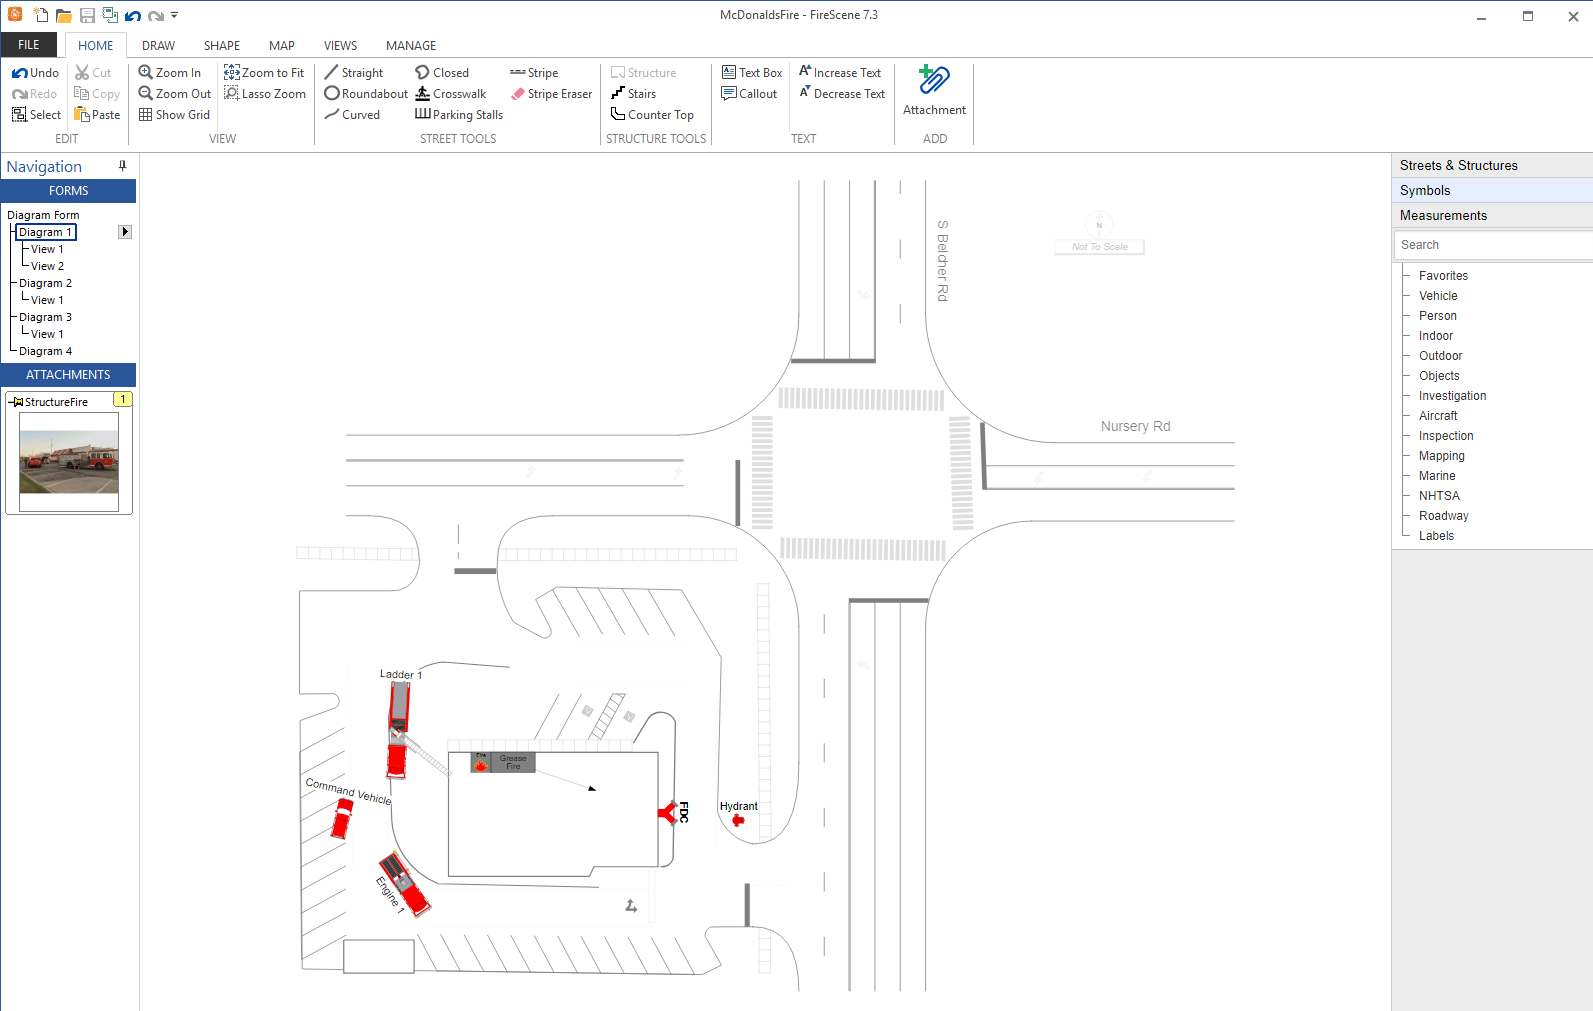
Task: Expand the Favorites symbol category
Action: point(1443,276)
